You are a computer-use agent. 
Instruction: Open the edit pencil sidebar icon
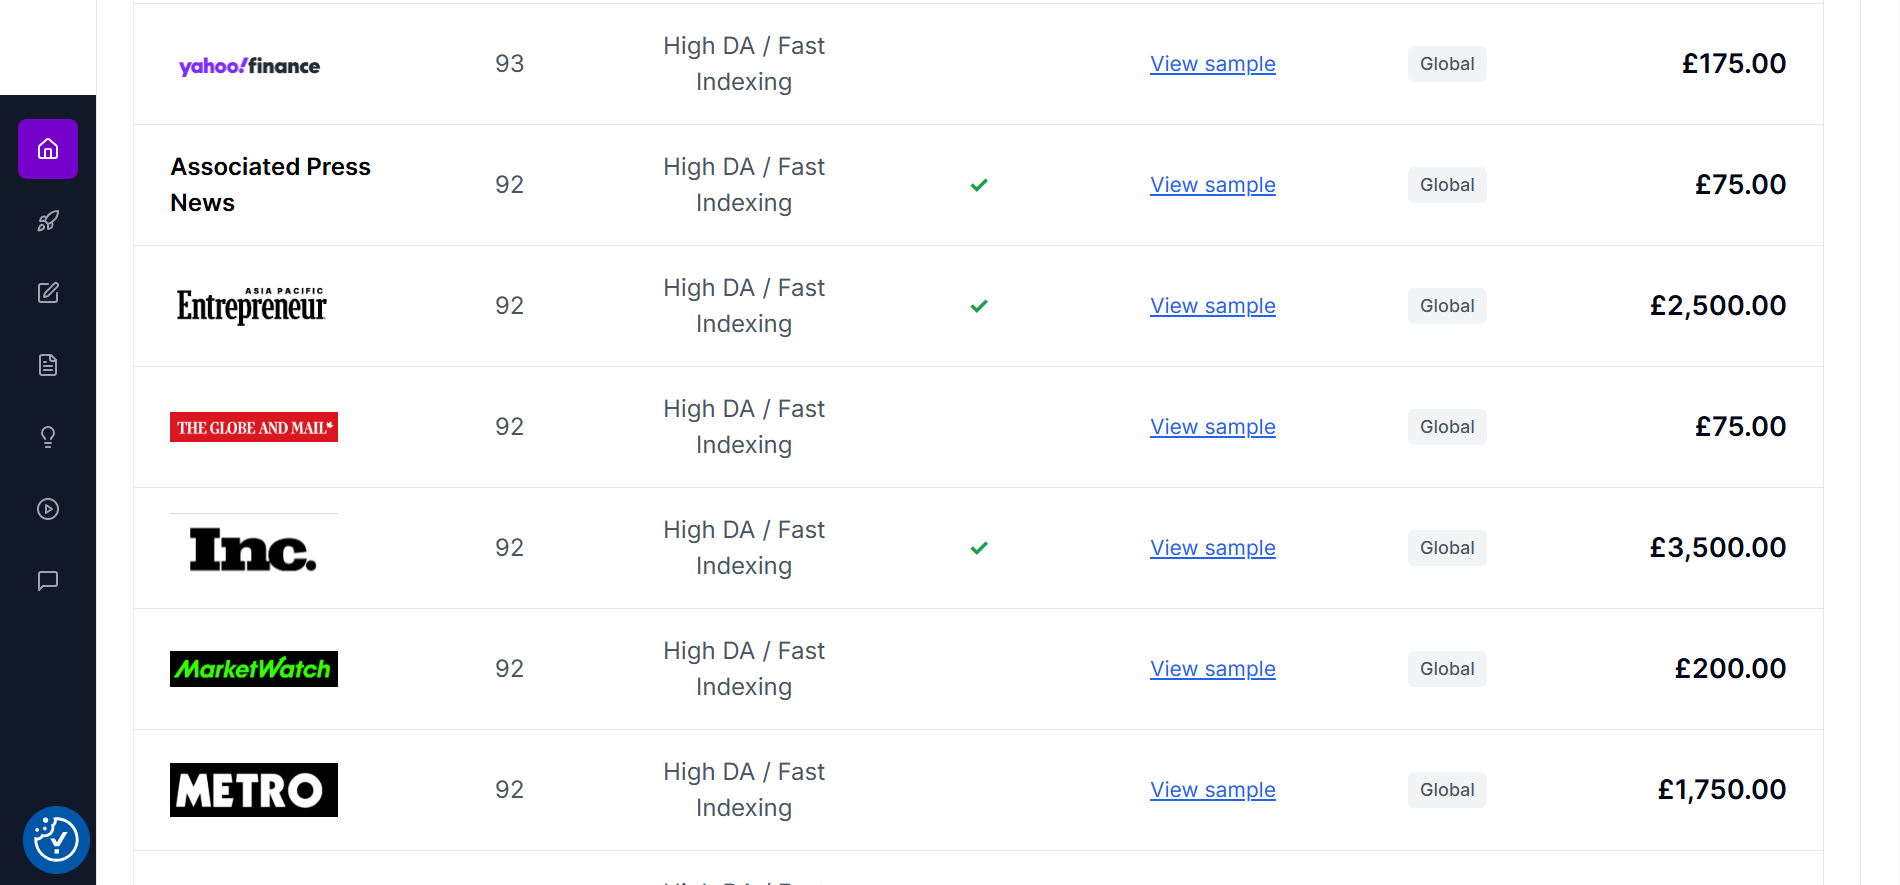48,293
